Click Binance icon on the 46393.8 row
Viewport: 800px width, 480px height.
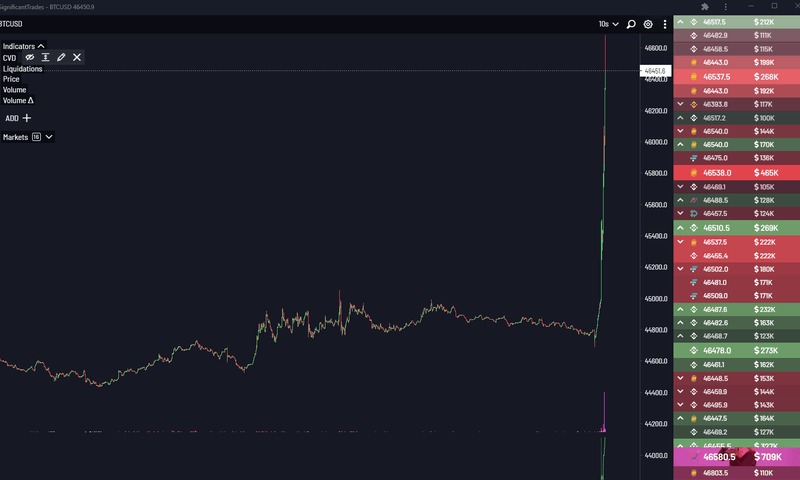click(694, 104)
